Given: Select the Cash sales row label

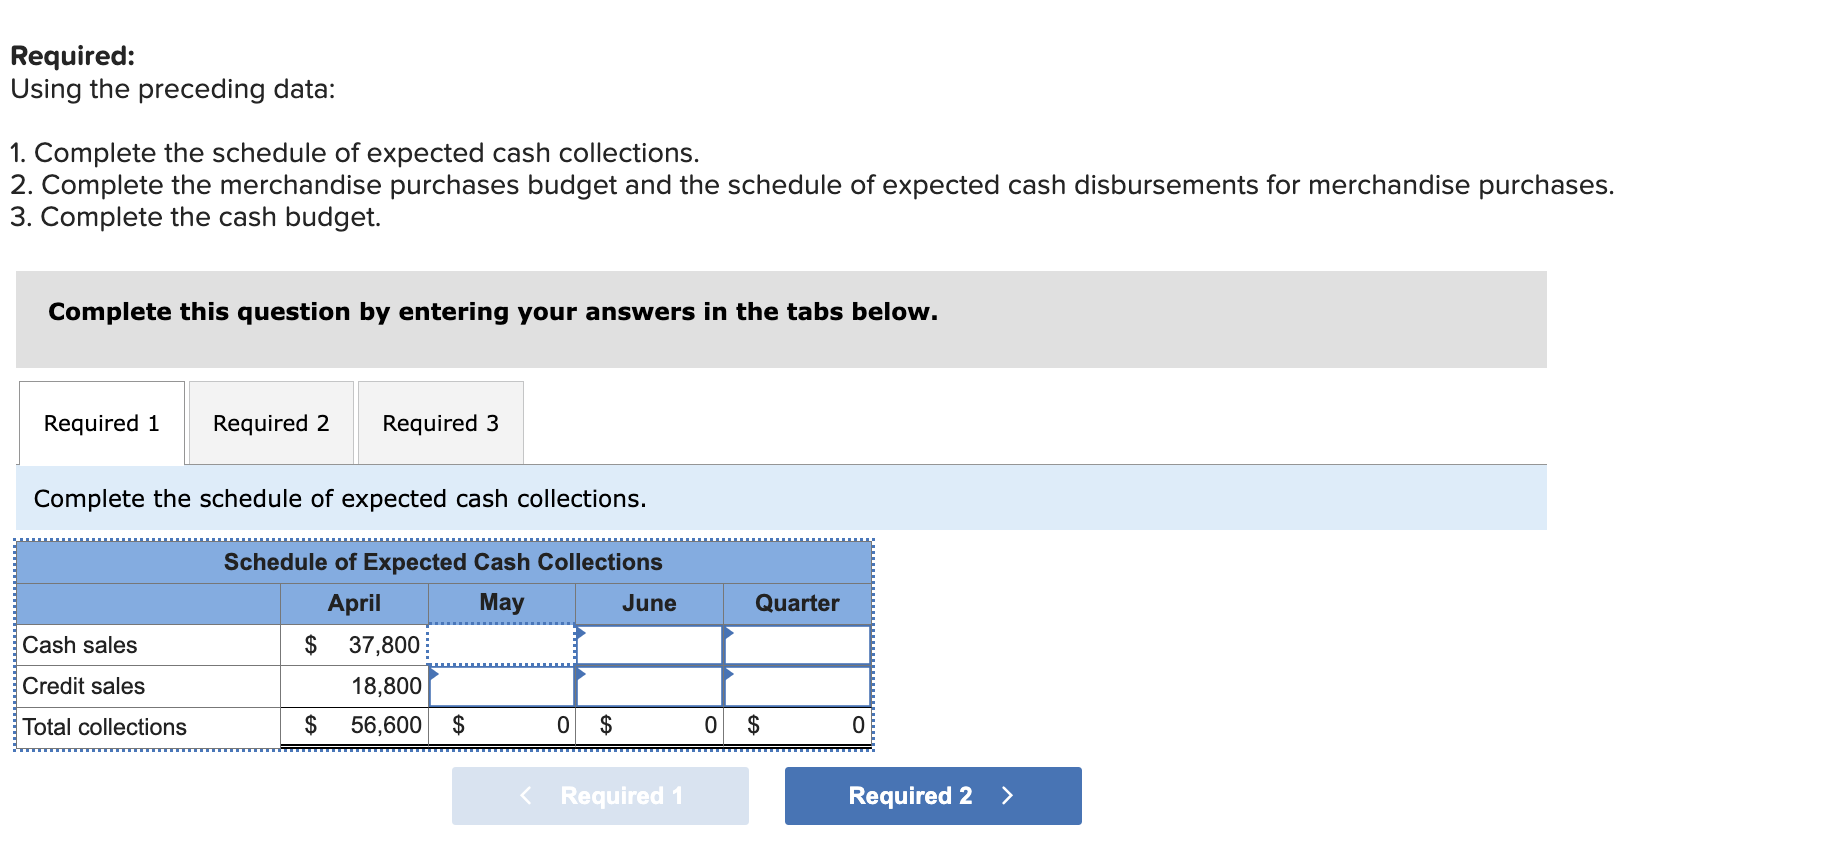Looking at the screenshot, I should coord(80,645).
